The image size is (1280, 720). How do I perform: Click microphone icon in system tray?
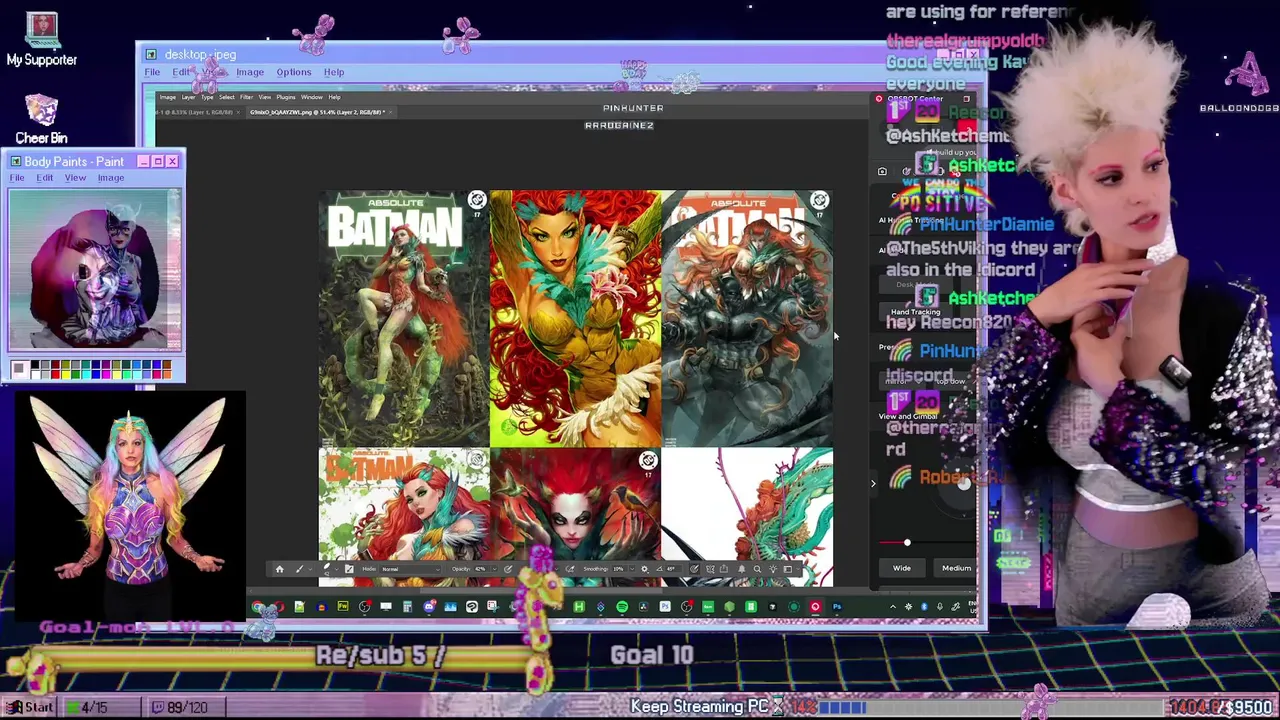(x=940, y=607)
